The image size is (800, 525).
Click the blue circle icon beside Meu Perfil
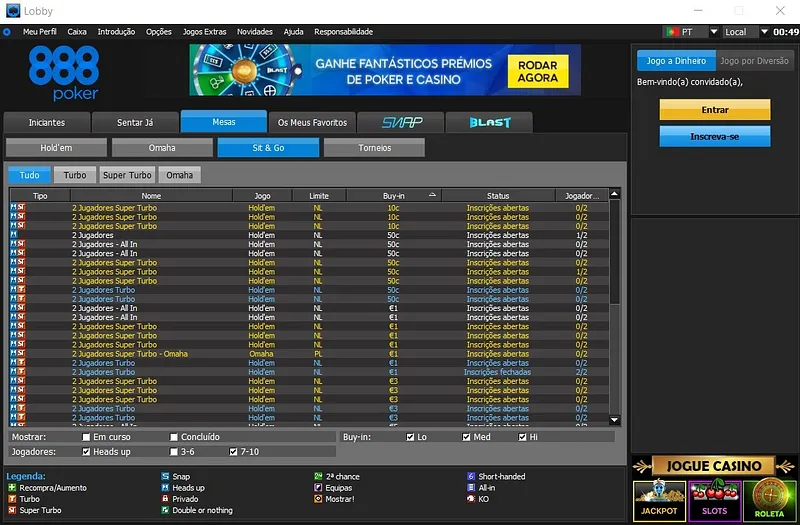tap(7, 32)
